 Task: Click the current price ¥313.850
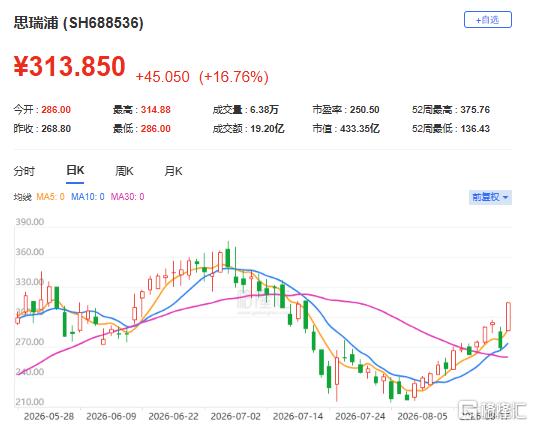tap(70, 66)
